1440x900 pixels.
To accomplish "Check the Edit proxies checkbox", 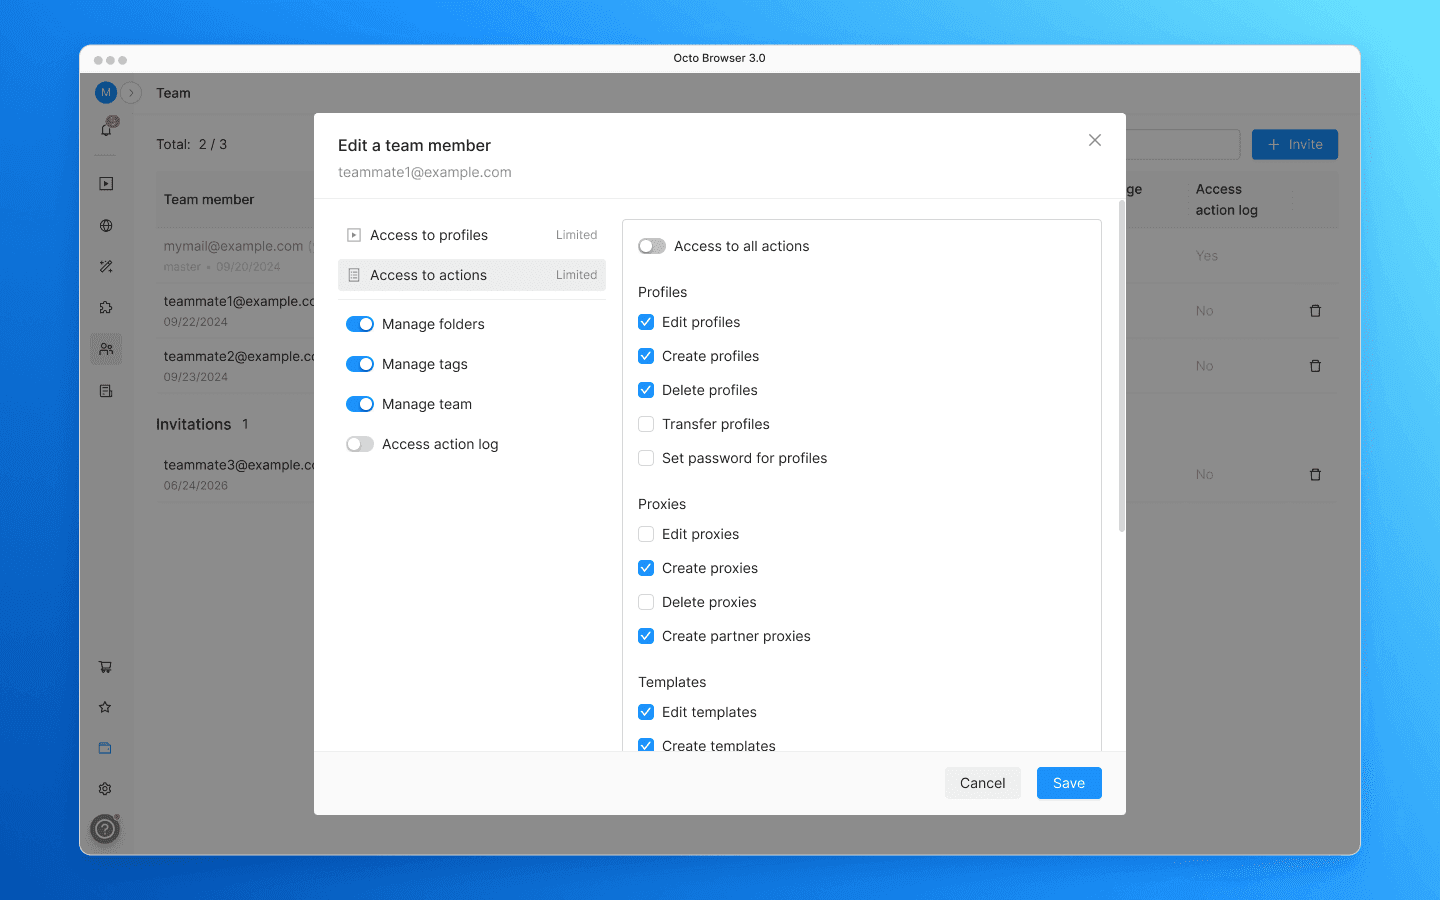I will point(646,534).
